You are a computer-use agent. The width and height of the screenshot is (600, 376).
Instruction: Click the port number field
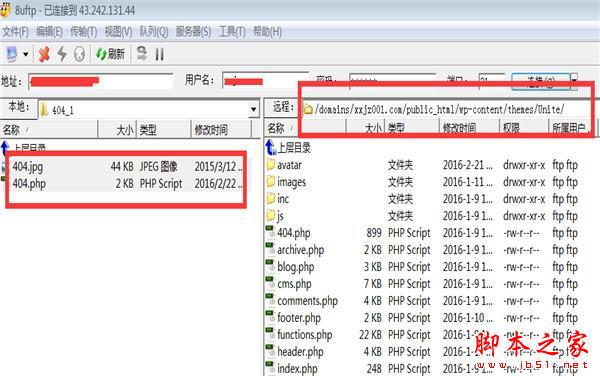tap(492, 81)
